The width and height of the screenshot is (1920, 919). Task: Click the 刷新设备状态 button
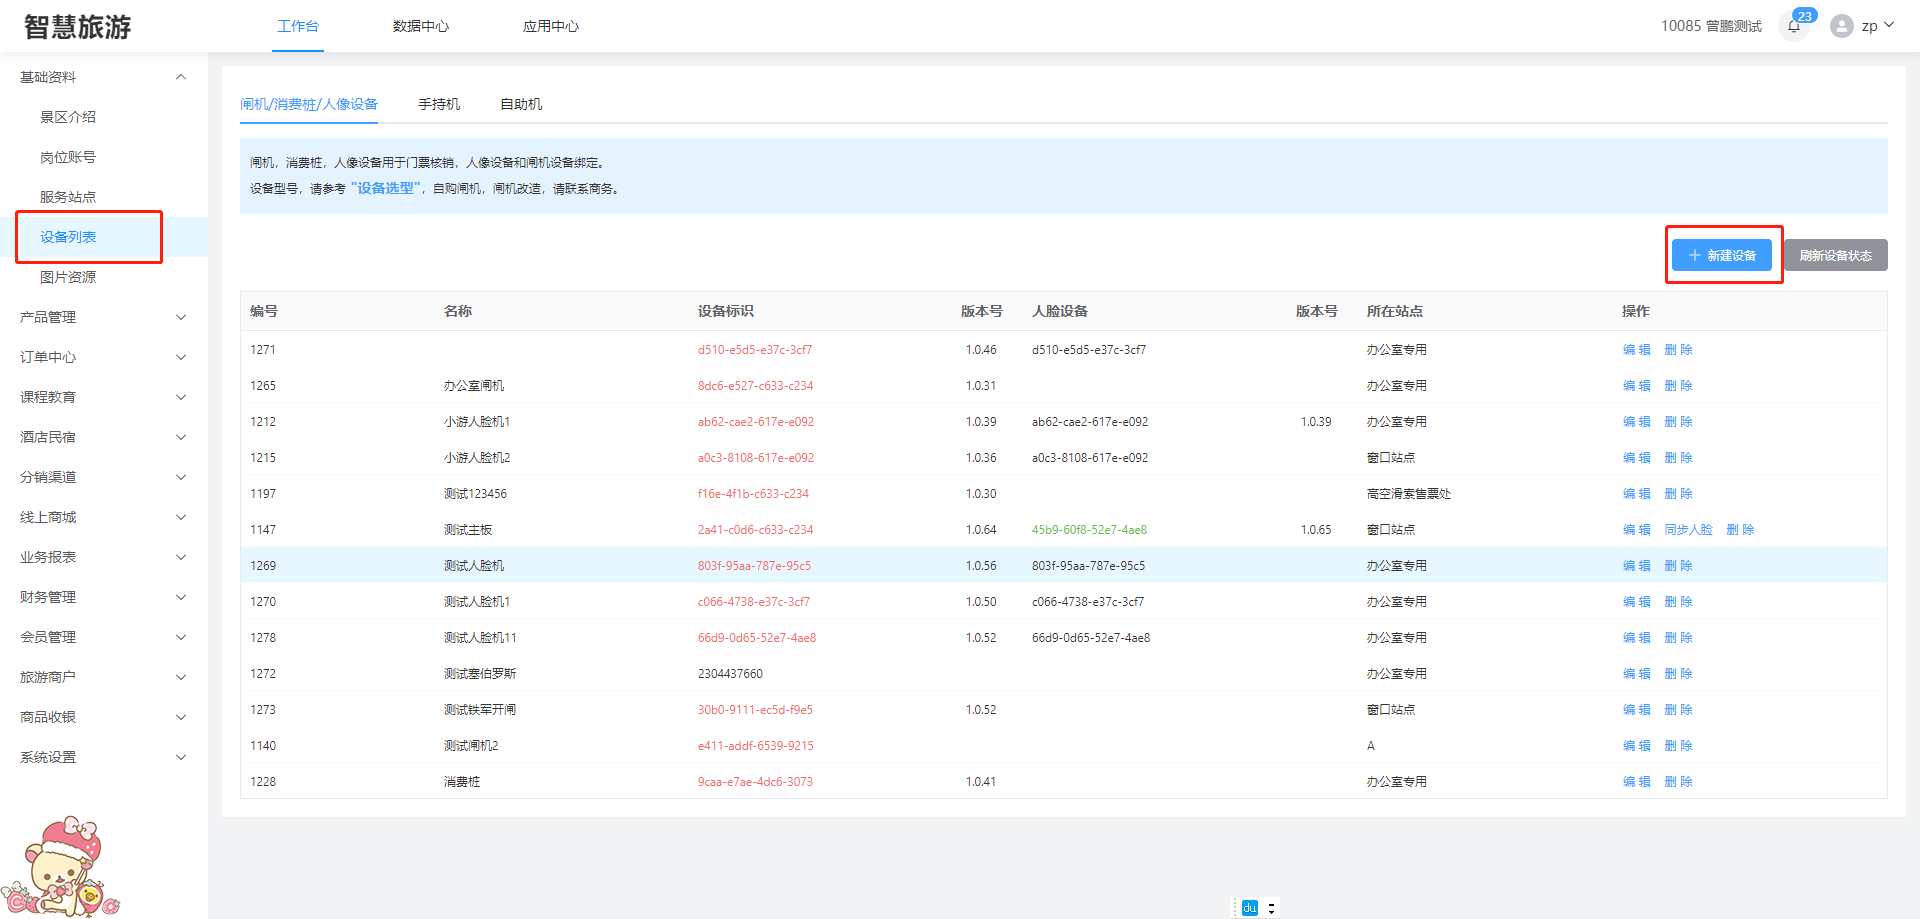1835,255
